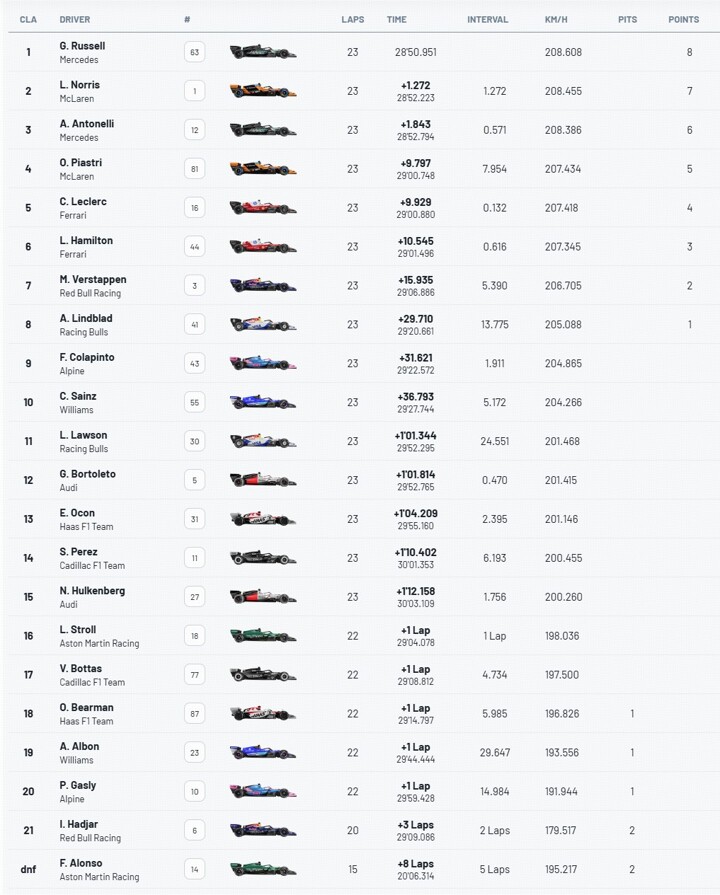Click the F. Alonso driver name
This screenshot has height=895, width=720.
[x=81, y=863]
